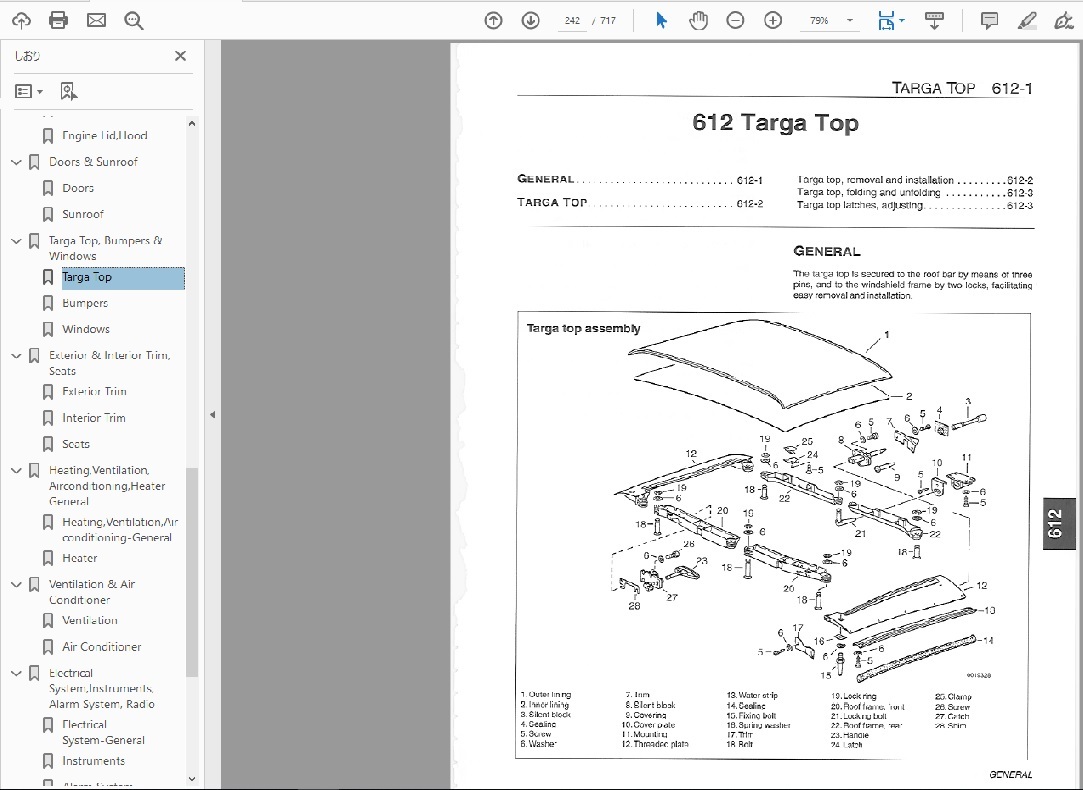Screen dimensions: 1083x790
Task: Send file by email envelope icon
Action: 96,21
